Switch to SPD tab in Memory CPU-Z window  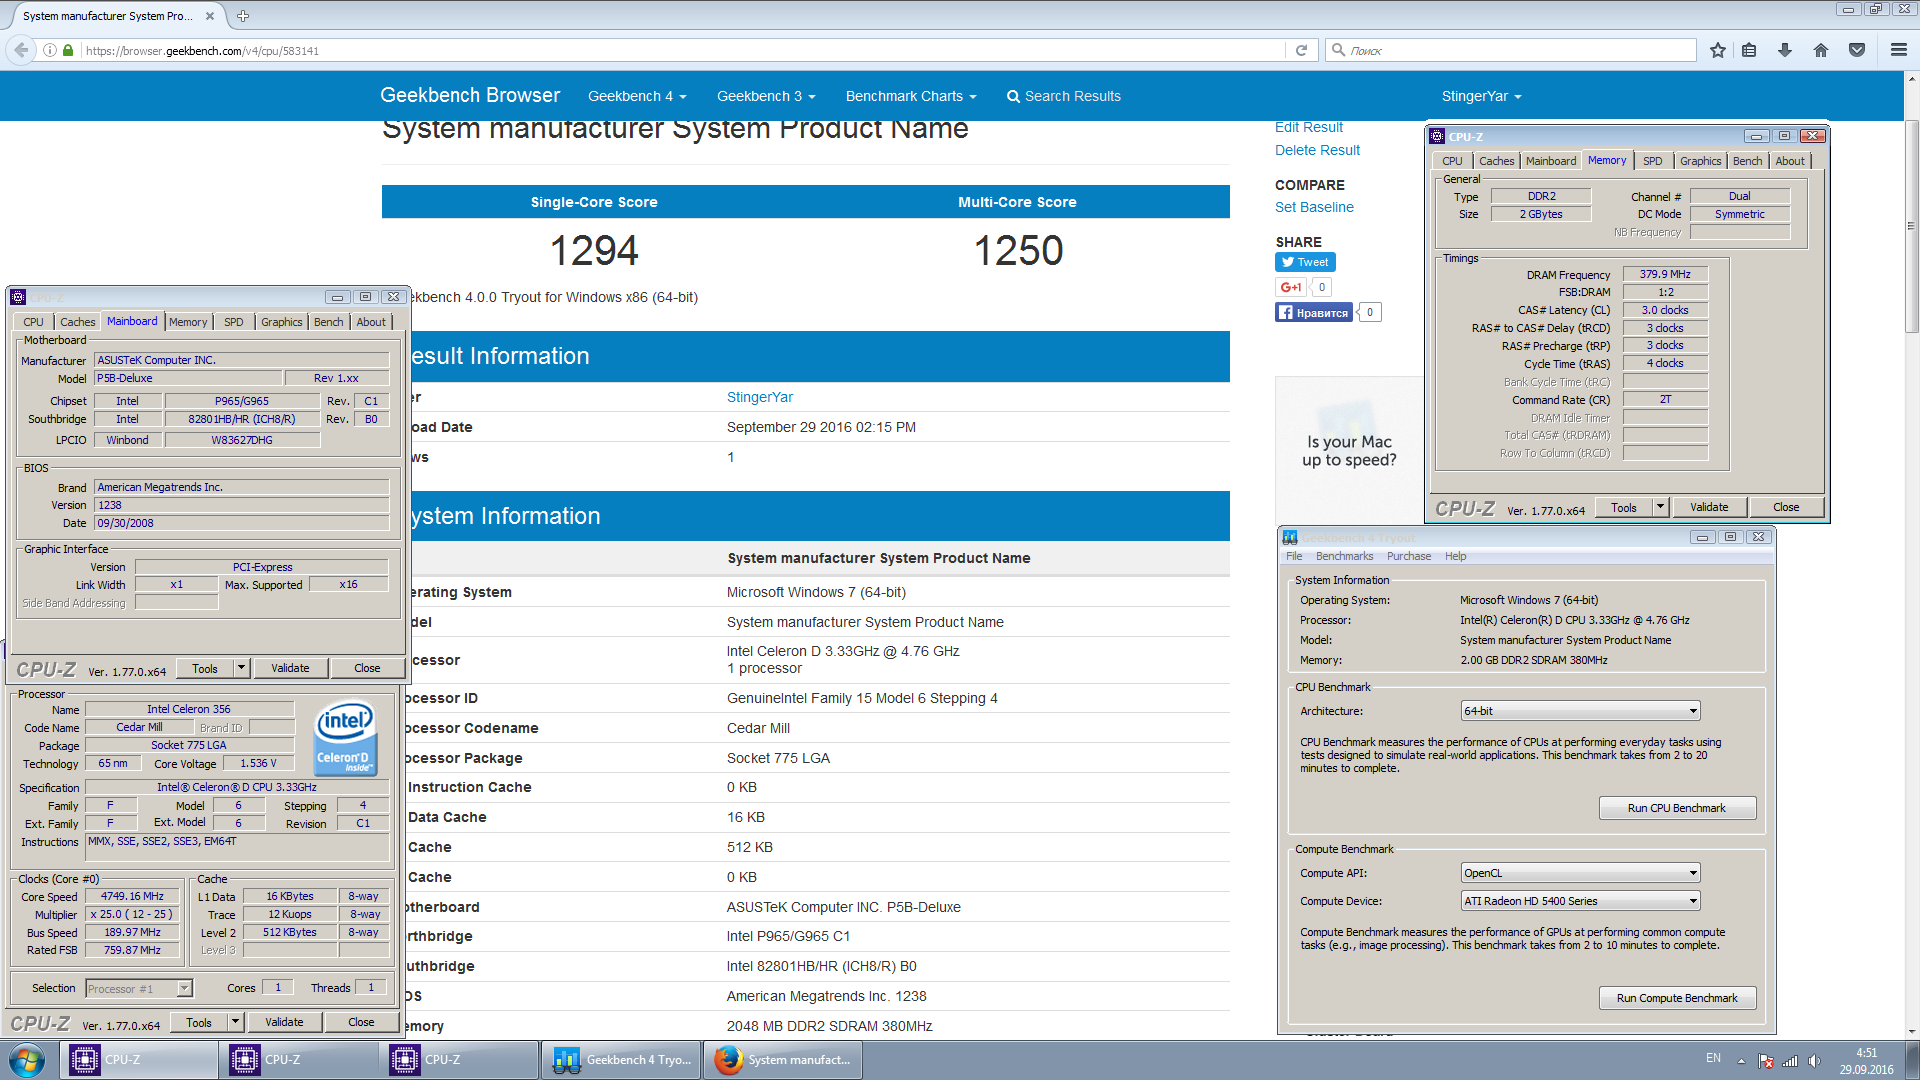1652,161
